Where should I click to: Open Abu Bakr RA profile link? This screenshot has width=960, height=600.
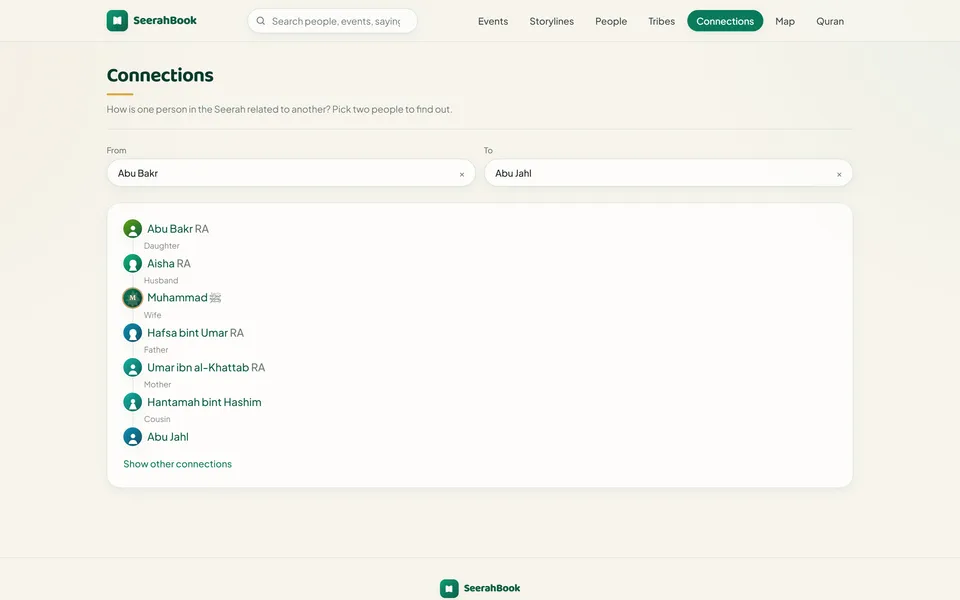click(178, 229)
